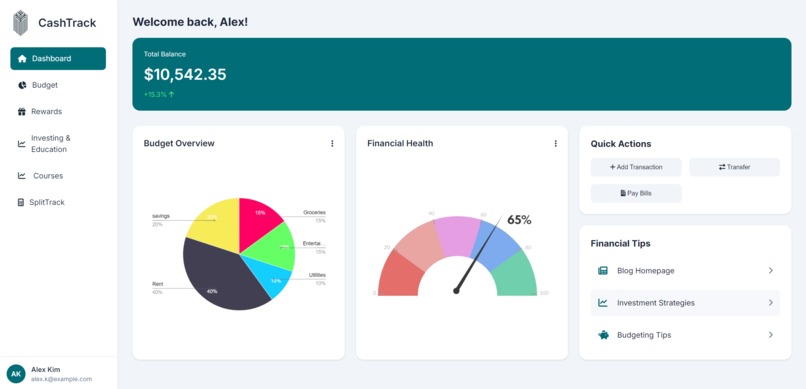Viewport: 806px width, 389px height.
Task: Click the Add Transaction button
Action: [636, 167]
